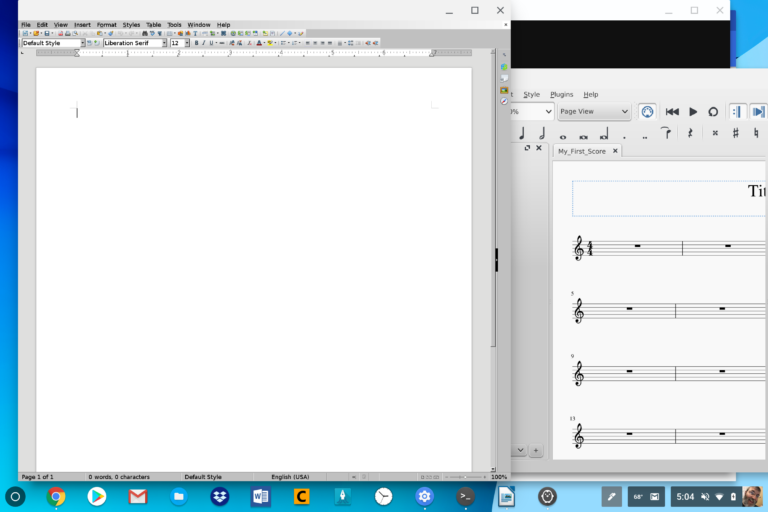Select the tie icon in note toolbar

665,133
